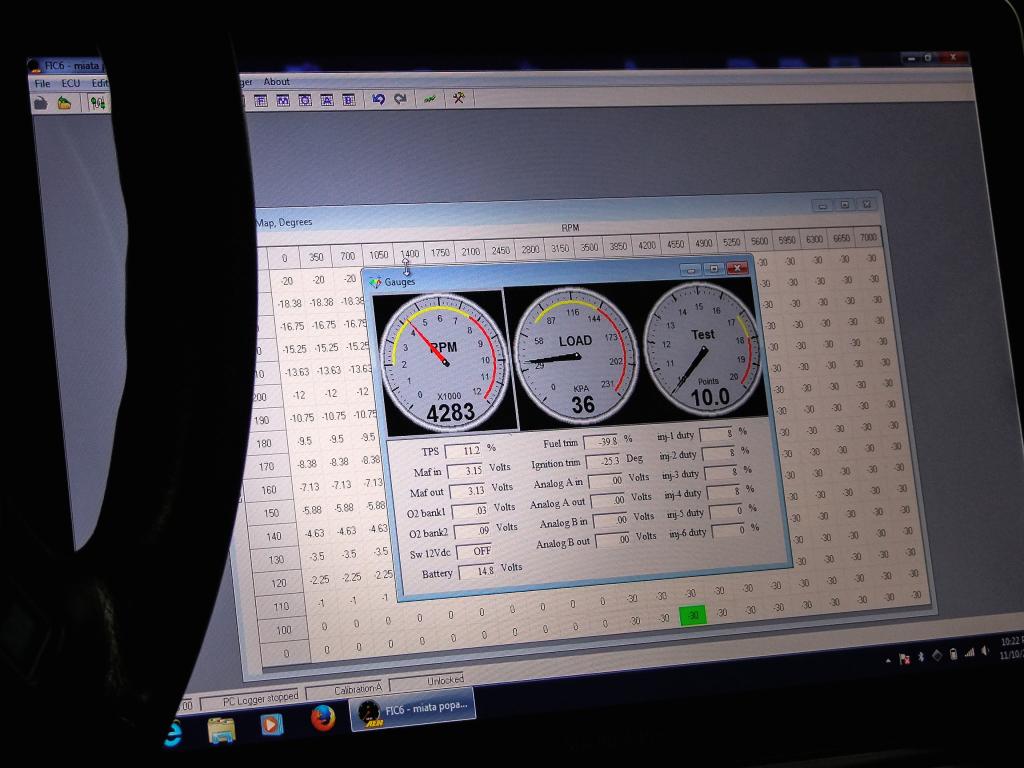1024x768 pixels.
Task: Click the Connect to ECU toolbar icon
Action: pyautogui.click(x=97, y=103)
